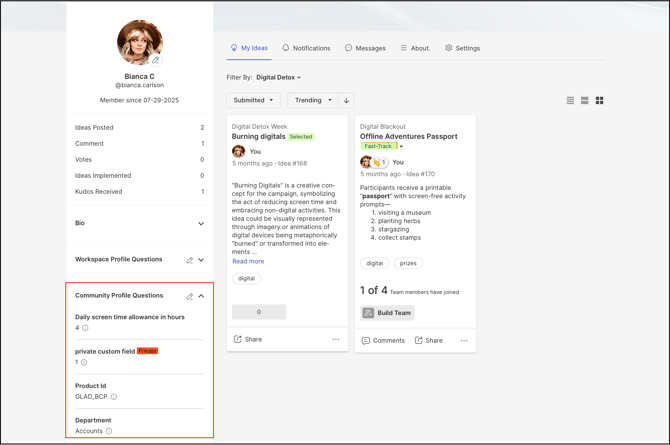Go to the Messages tab
This screenshot has height=445, width=670.
pyautogui.click(x=365, y=48)
